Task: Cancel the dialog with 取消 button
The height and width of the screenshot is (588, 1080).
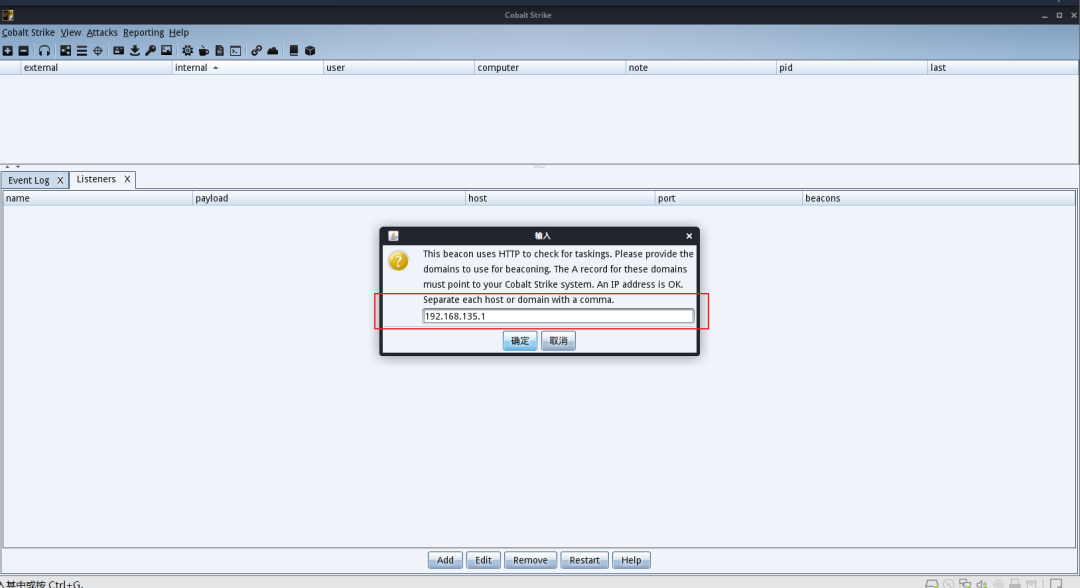Action: 558,341
